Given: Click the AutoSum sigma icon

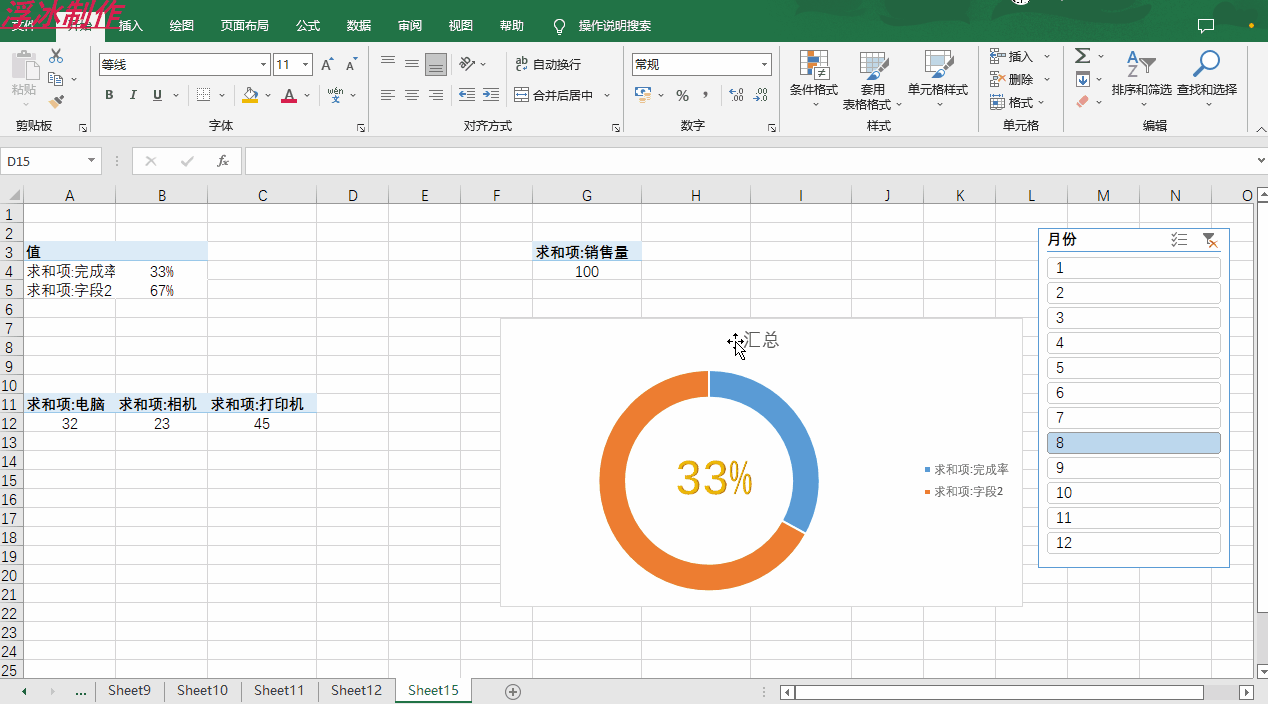Looking at the screenshot, I should (1083, 56).
